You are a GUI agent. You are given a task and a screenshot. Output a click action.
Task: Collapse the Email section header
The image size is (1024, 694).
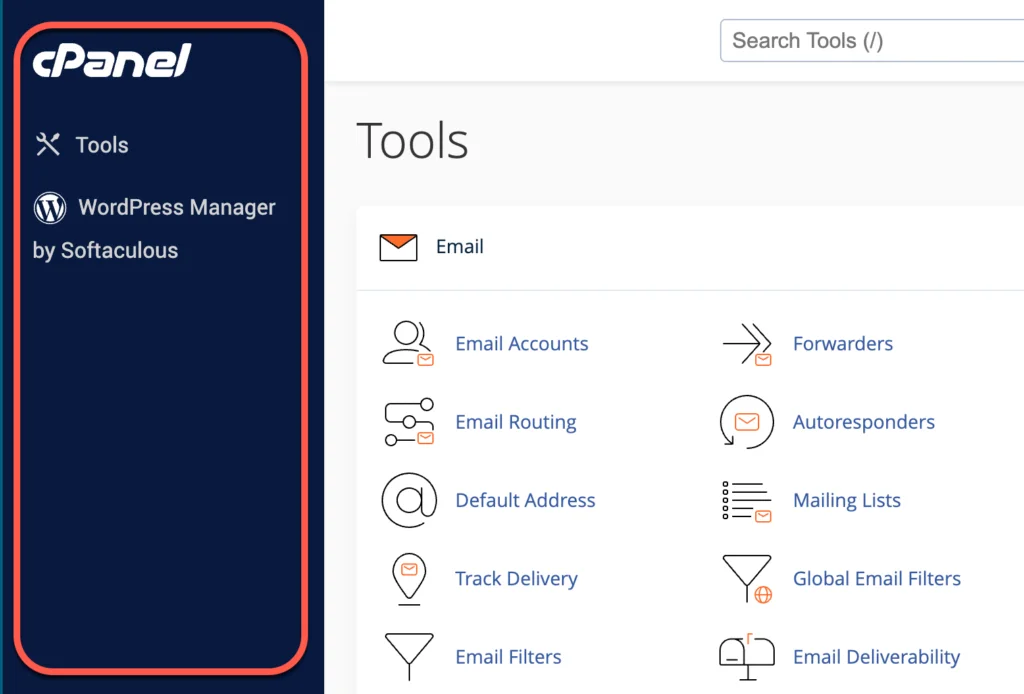pos(690,247)
